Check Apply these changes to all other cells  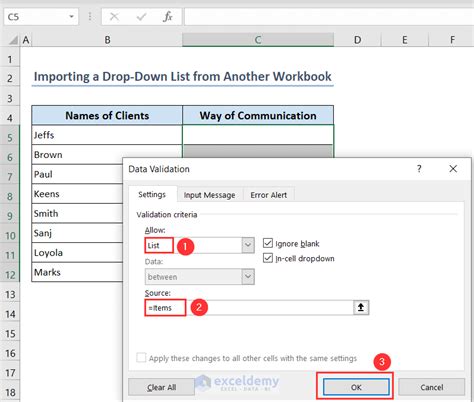141,358
